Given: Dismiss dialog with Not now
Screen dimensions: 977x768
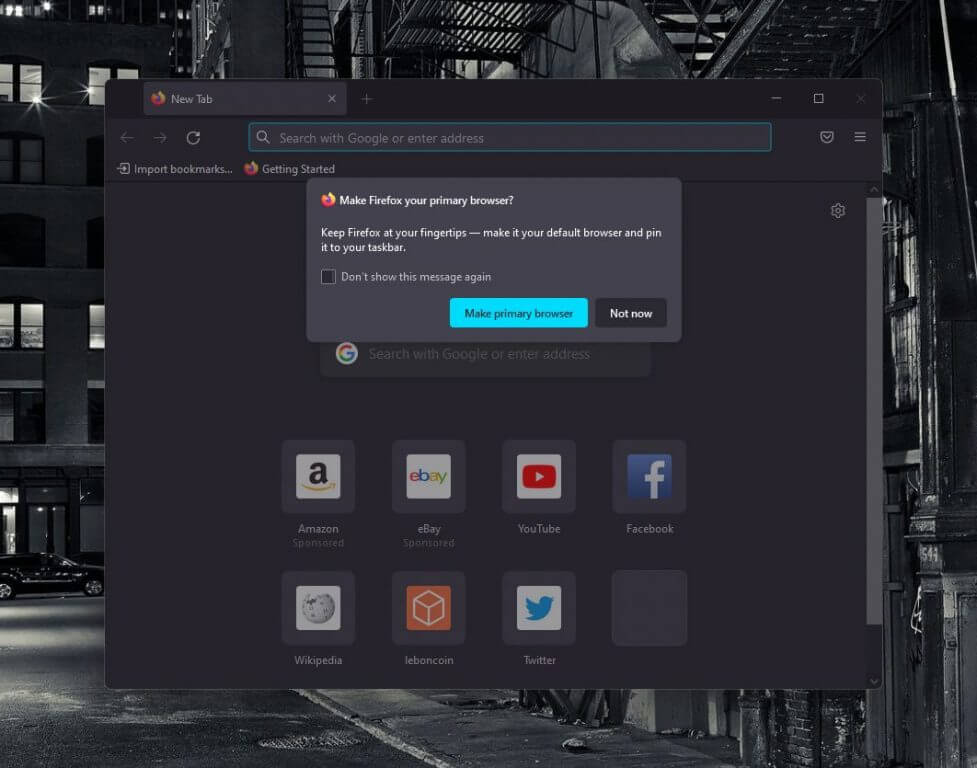Looking at the screenshot, I should (x=631, y=313).
